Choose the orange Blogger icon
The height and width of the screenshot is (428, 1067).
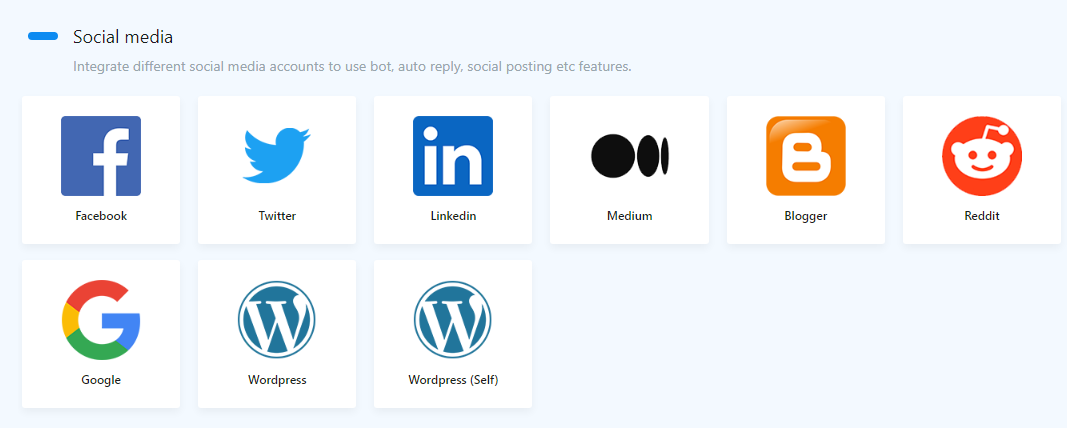click(x=805, y=156)
